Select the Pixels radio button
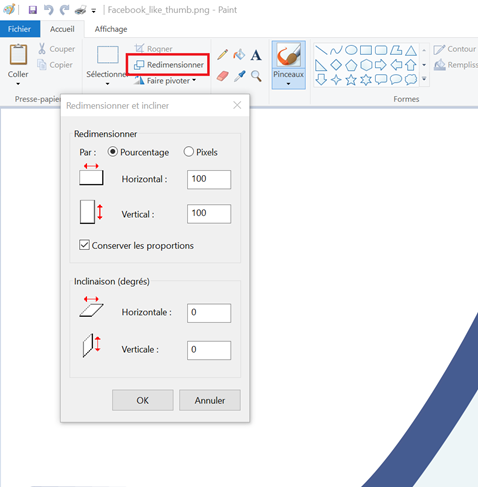This screenshot has height=487, width=482. point(189,152)
